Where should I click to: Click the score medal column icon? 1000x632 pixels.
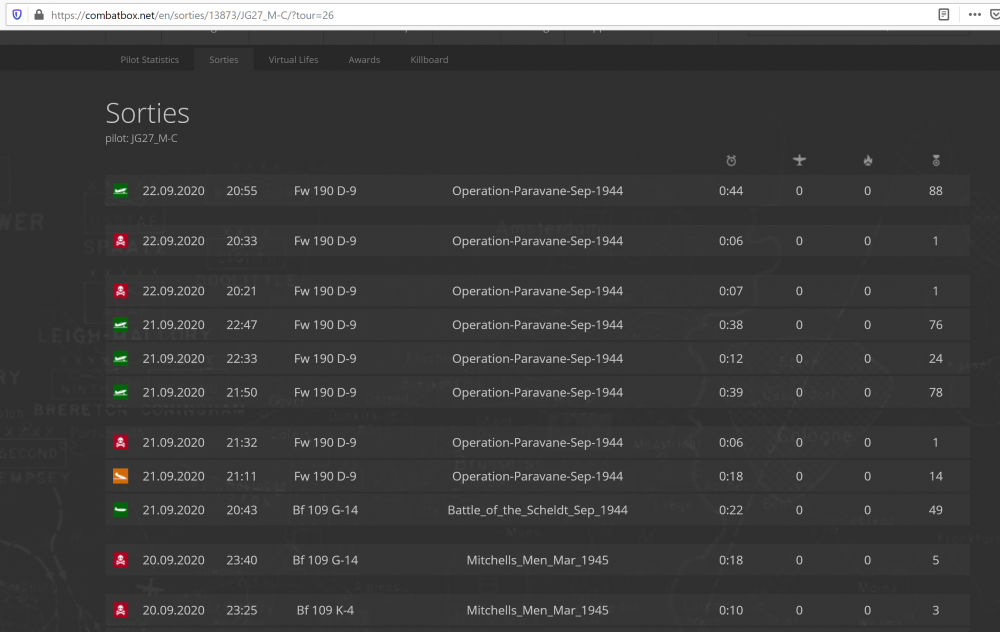pyautogui.click(x=936, y=160)
